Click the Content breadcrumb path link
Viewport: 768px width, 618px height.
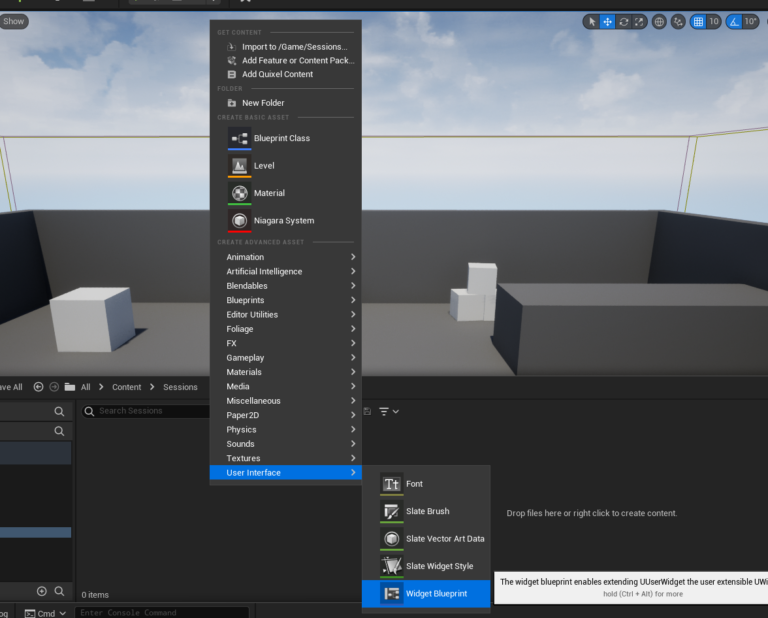click(127, 387)
